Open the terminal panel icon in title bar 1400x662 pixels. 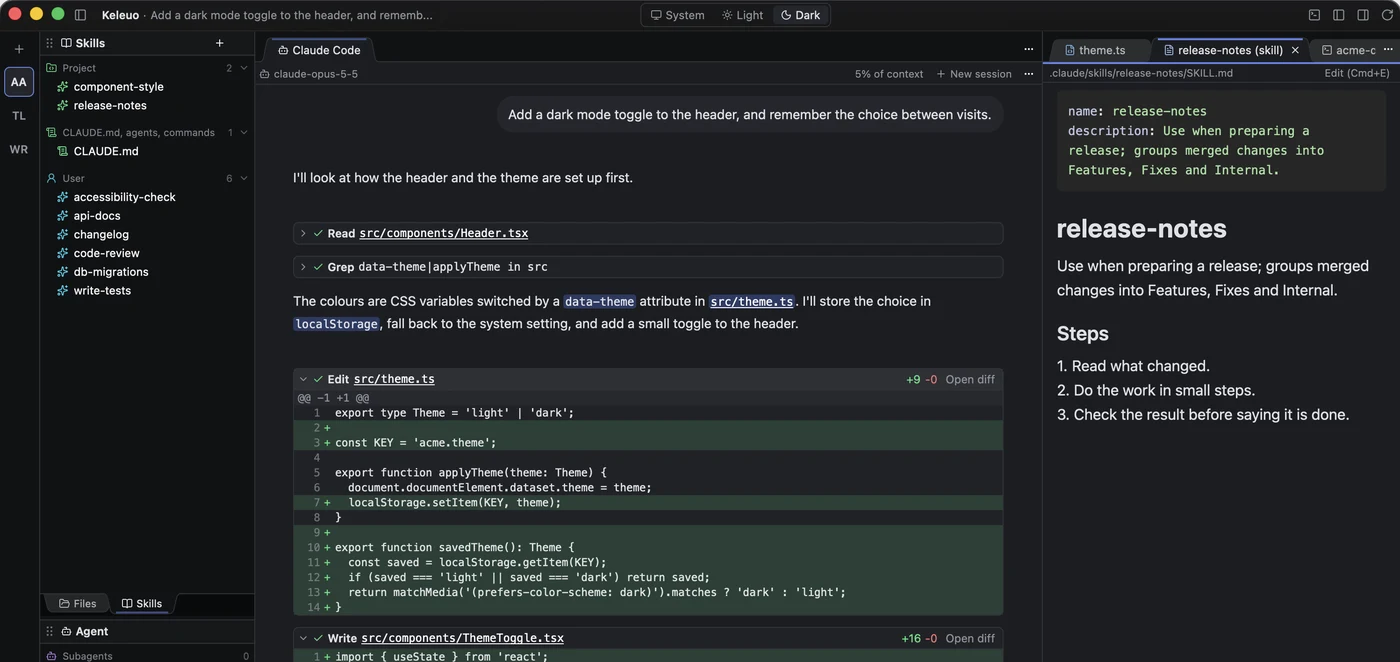pyautogui.click(x=1314, y=15)
